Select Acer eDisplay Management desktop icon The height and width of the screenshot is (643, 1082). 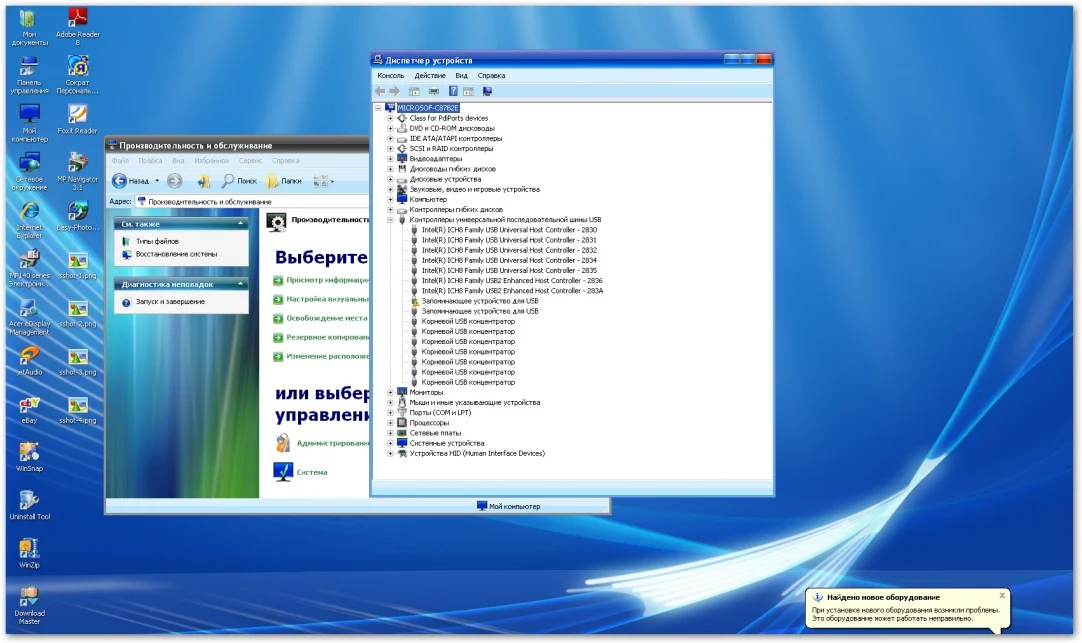click(x=29, y=317)
